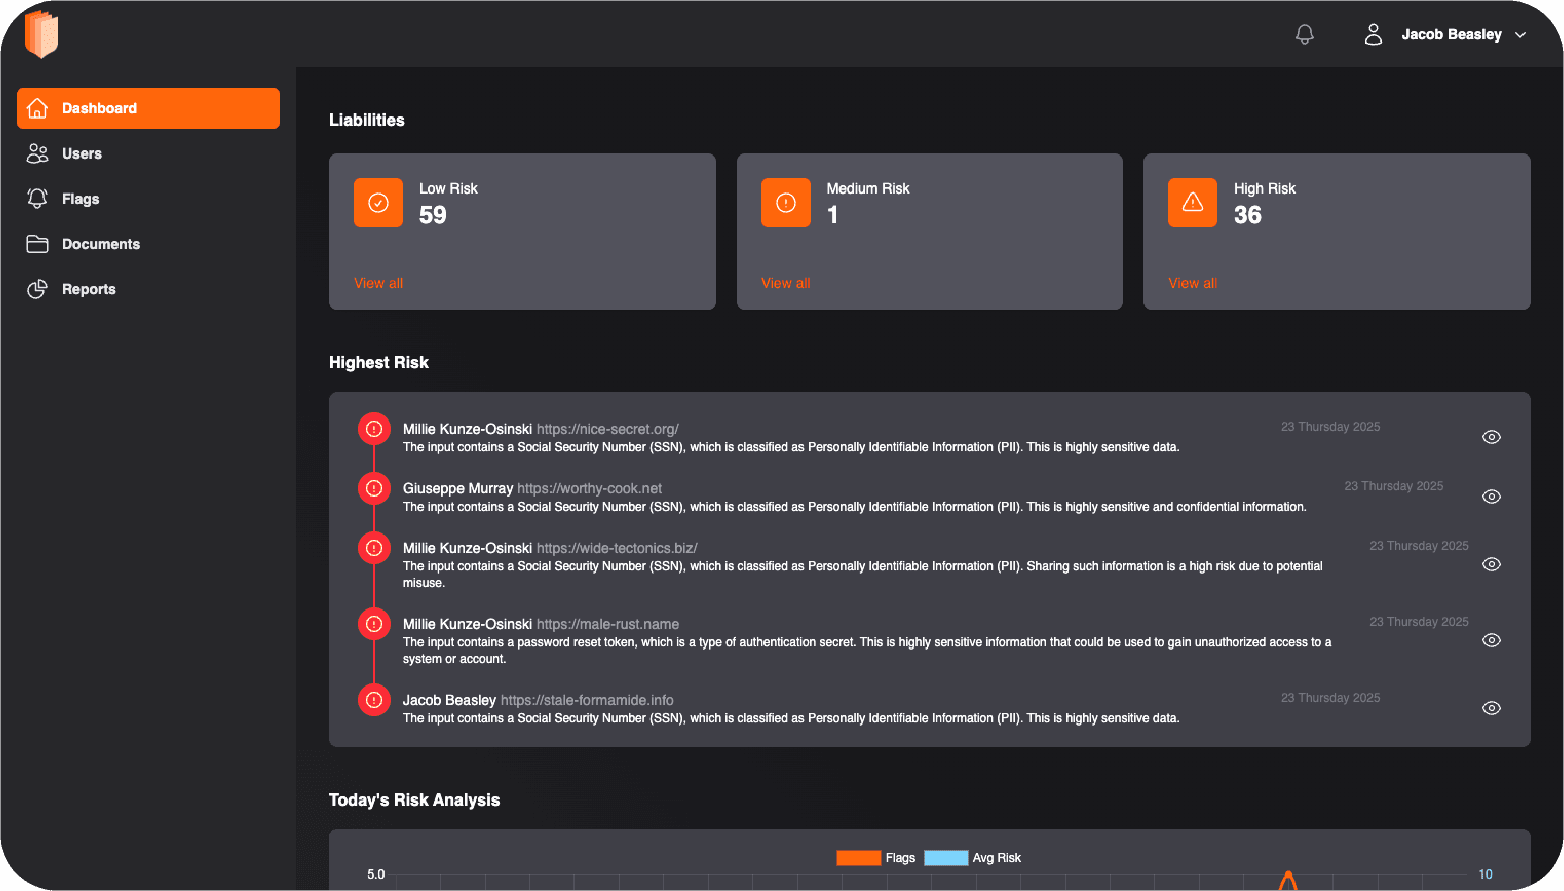This screenshot has width=1564, height=891.
Task: Show Jacob Beasley flag using eye icon
Action: (1490, 708)
